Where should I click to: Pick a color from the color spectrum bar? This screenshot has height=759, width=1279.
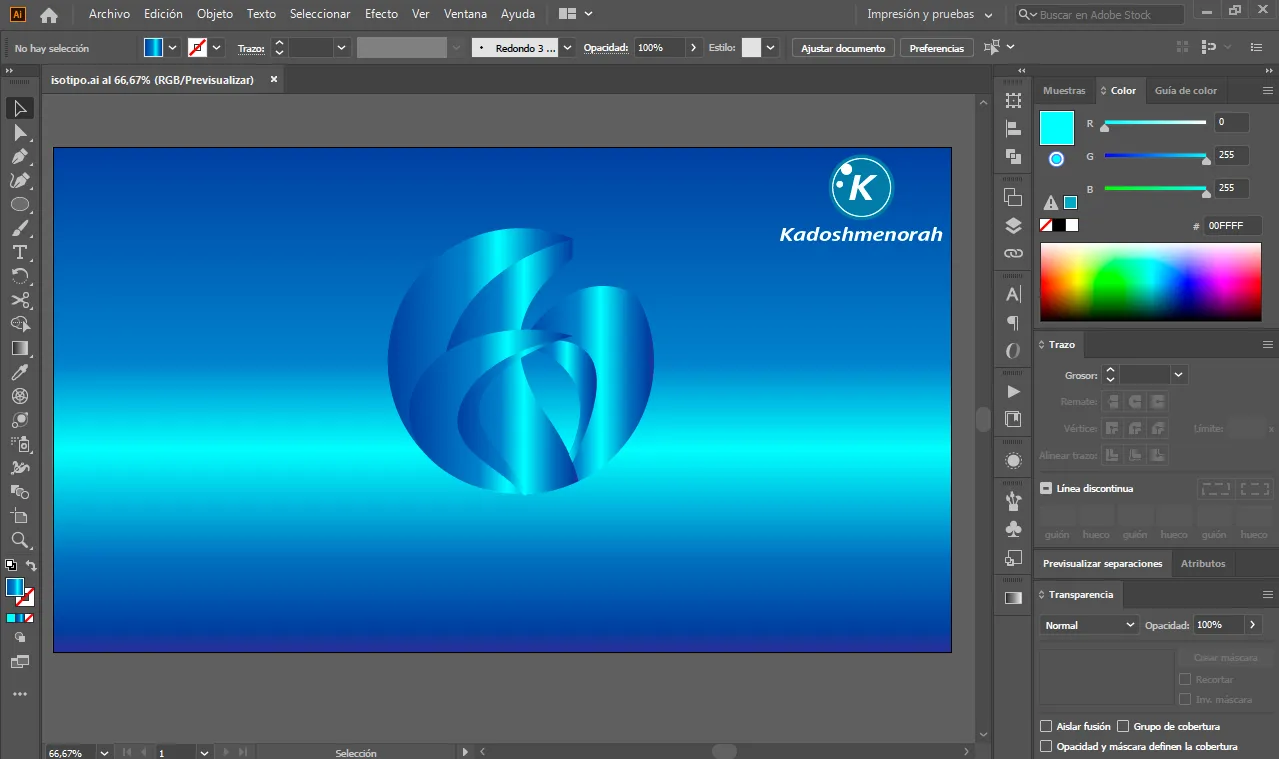coord(1150,282)
